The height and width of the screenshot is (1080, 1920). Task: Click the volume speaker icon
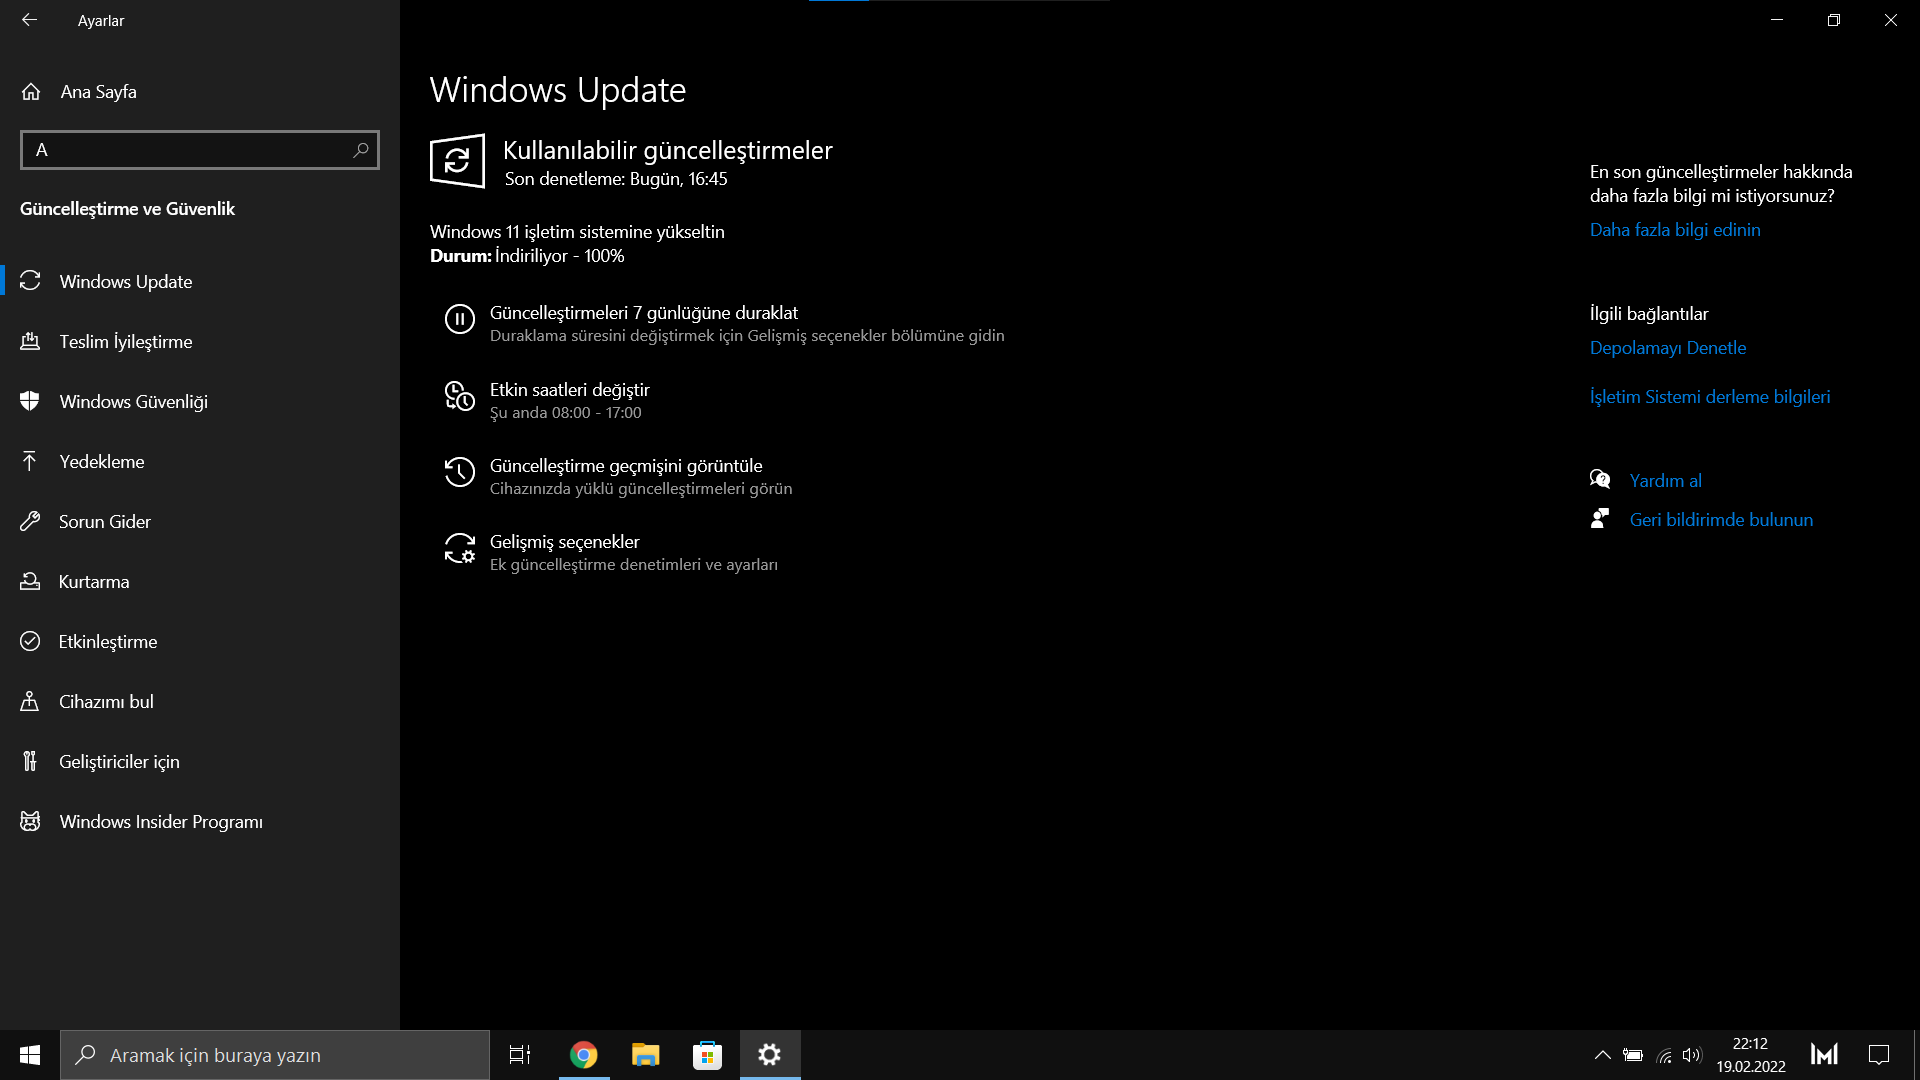(1692, 1055)
